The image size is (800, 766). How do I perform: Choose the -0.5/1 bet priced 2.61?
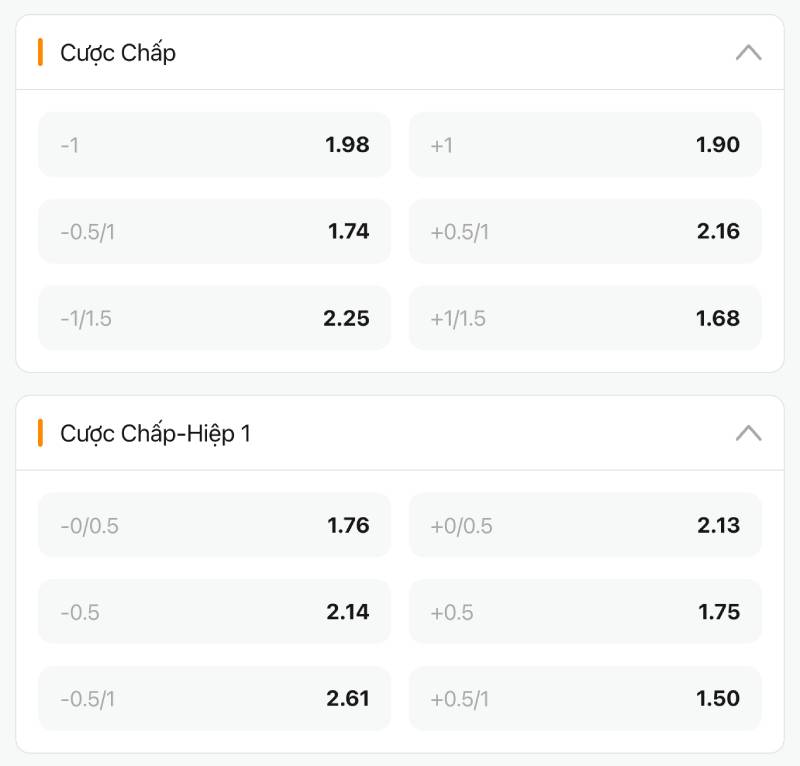point(214,698)
